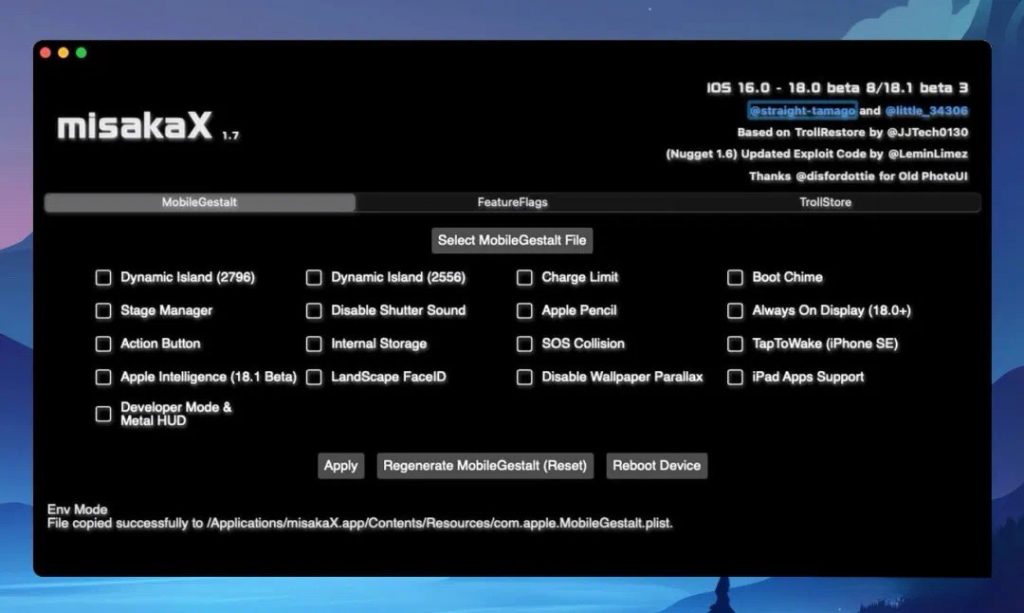This screenshot has width=1024, height=613.
Task: Check Apple Intelligence (18.1 Beta)
Action: [x=103, y=378]
